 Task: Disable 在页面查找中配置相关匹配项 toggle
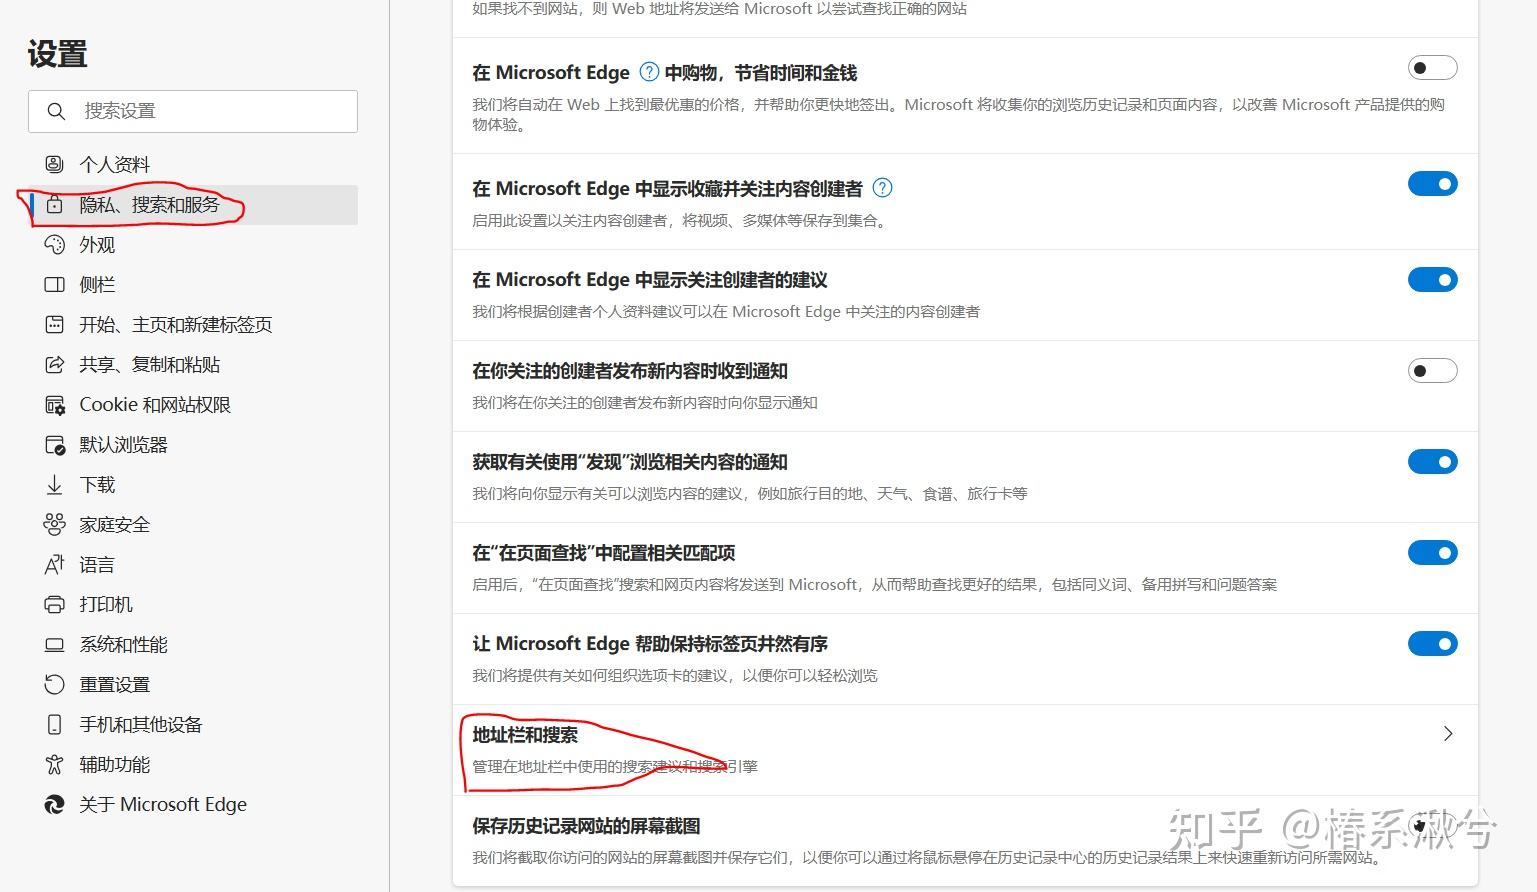(1432, 553)
